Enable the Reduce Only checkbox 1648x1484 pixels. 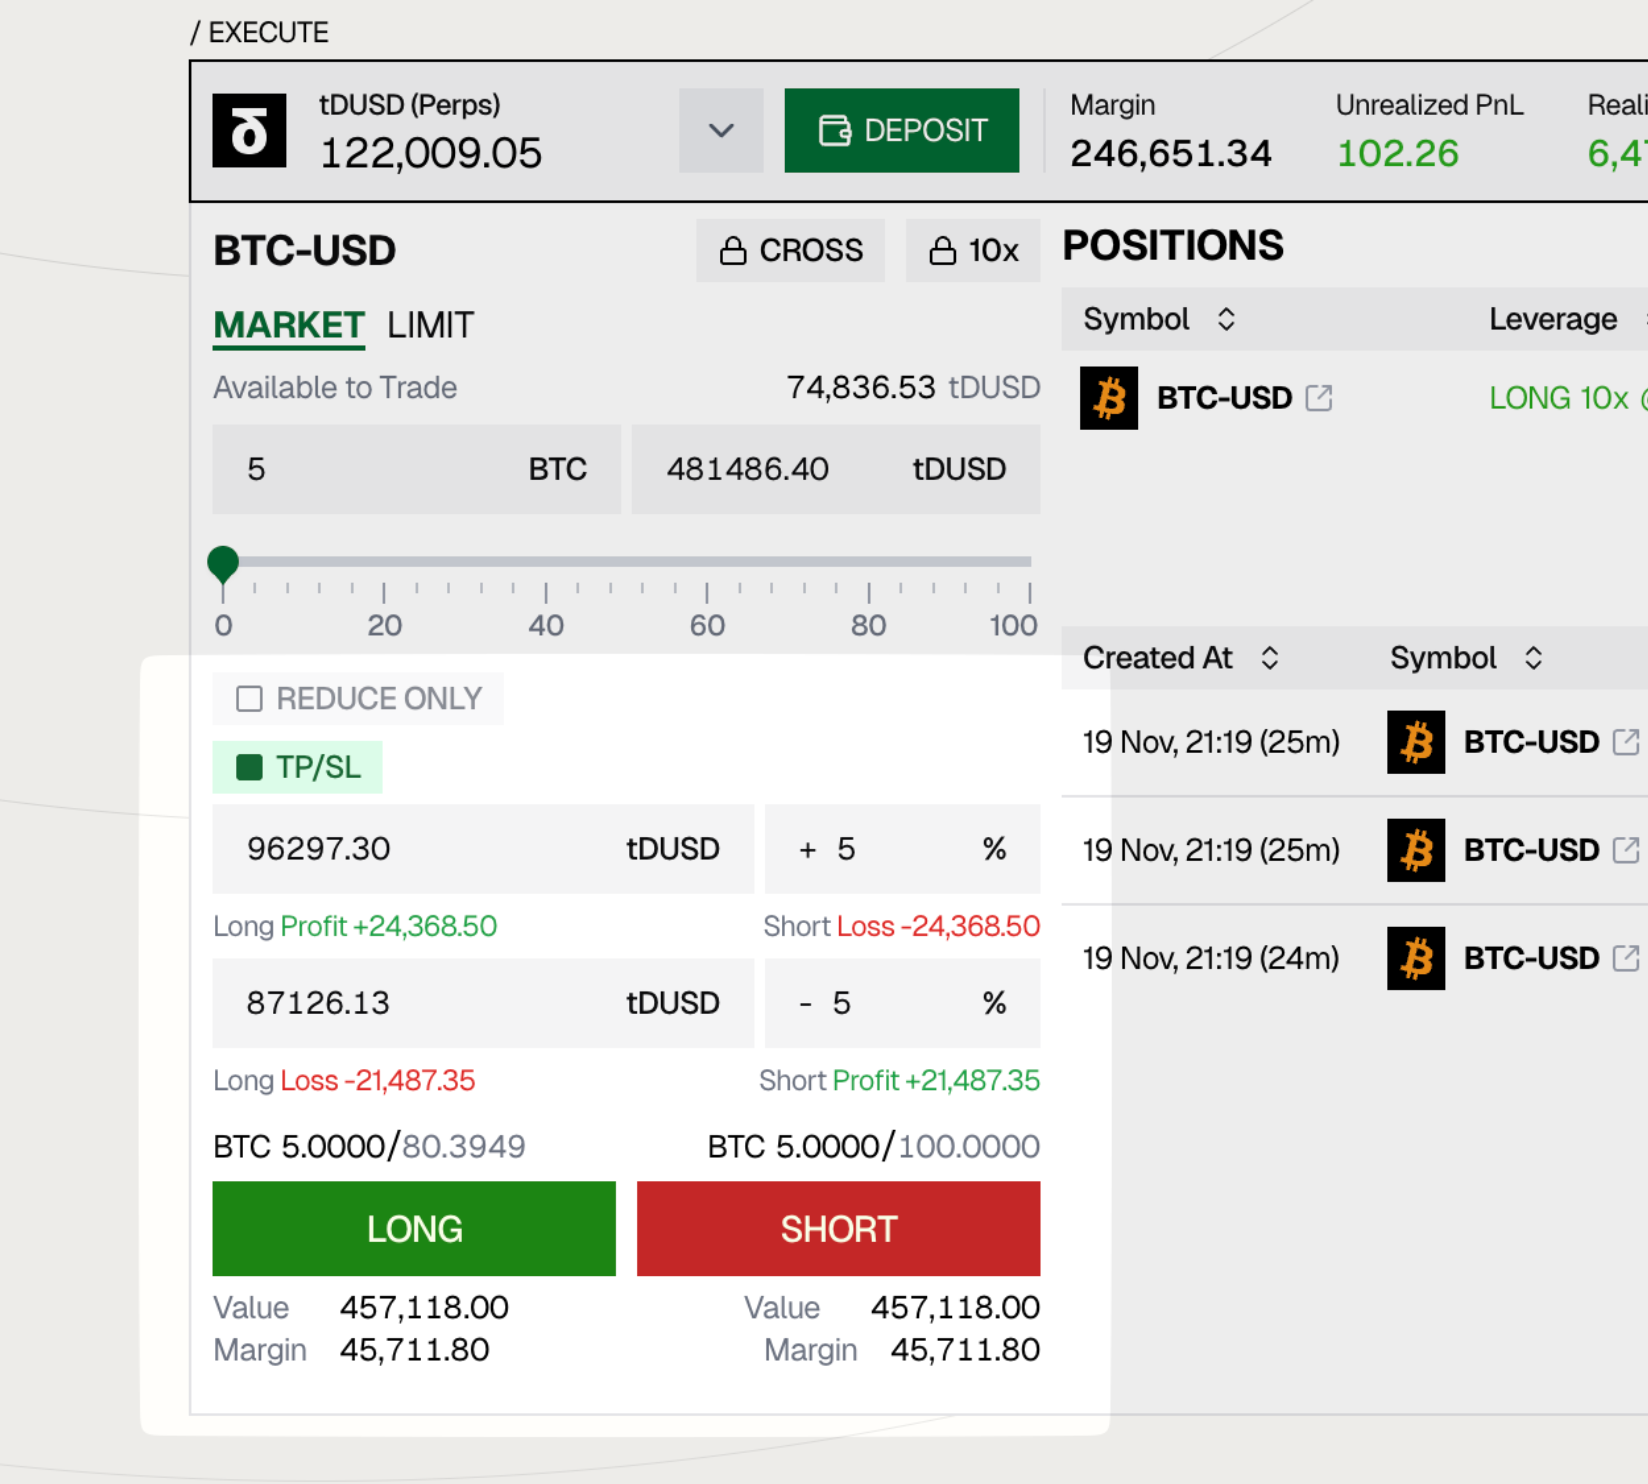click(x=249, y=698)
